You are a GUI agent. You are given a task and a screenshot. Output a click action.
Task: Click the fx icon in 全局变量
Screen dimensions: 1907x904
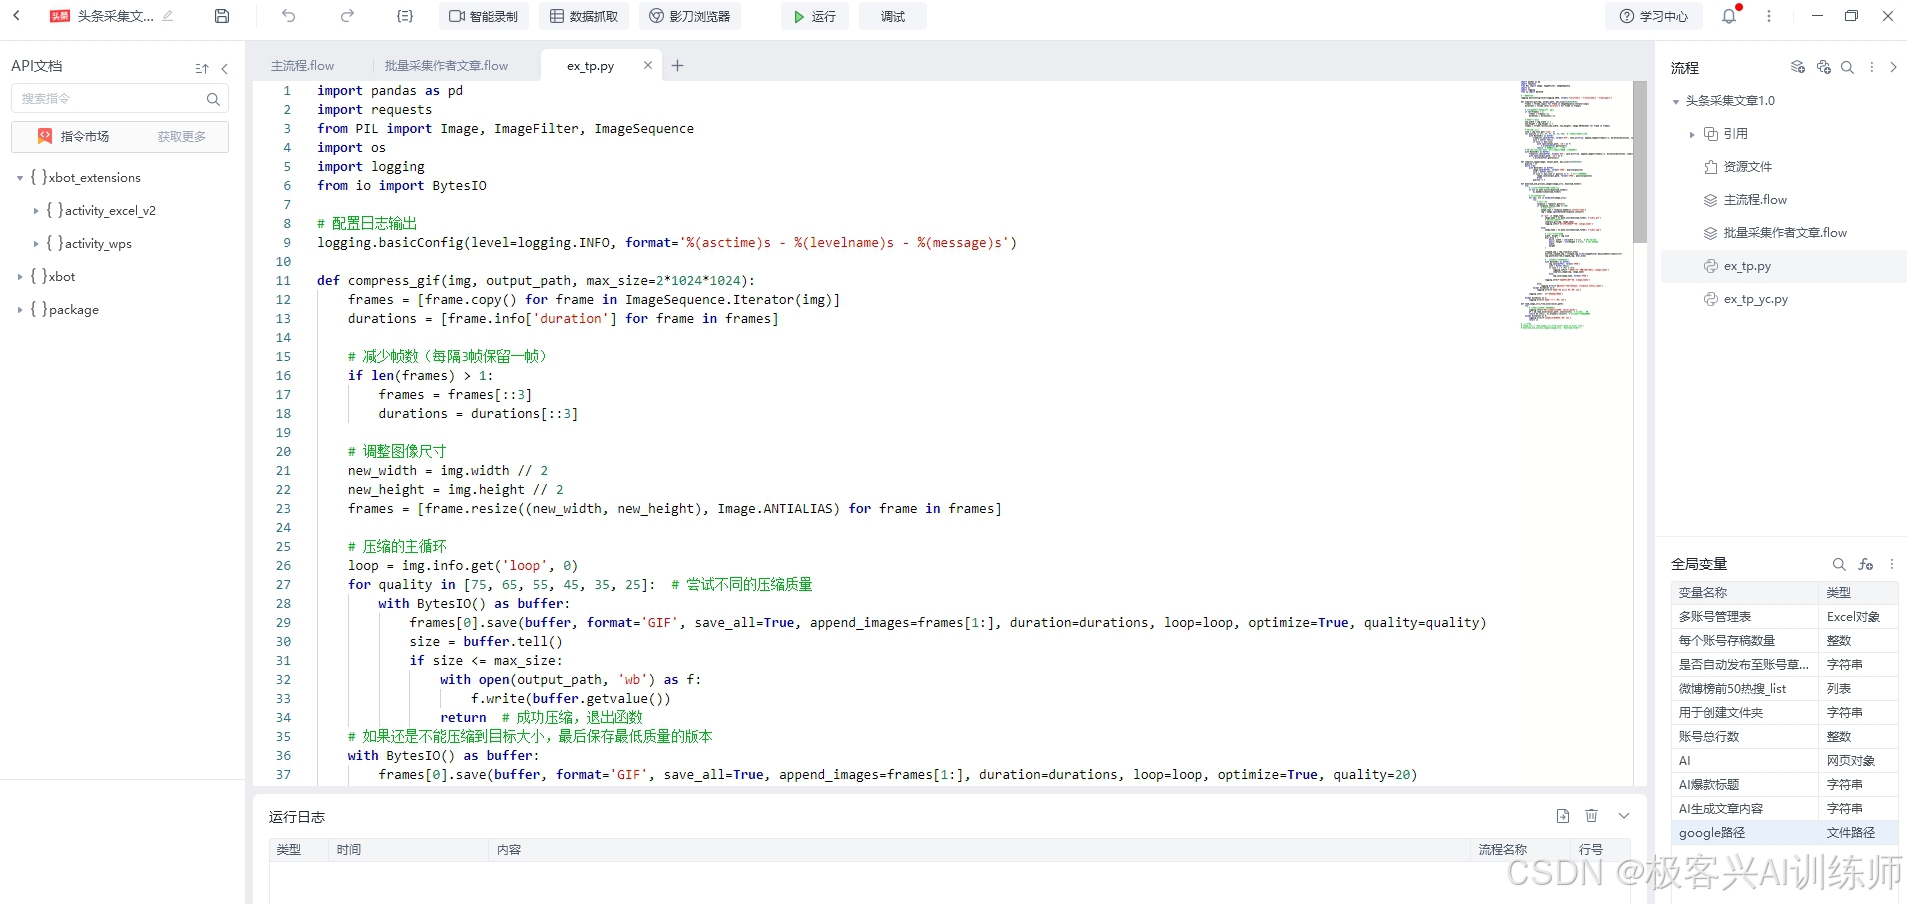pyautogui.click(x=1866, y=564)
